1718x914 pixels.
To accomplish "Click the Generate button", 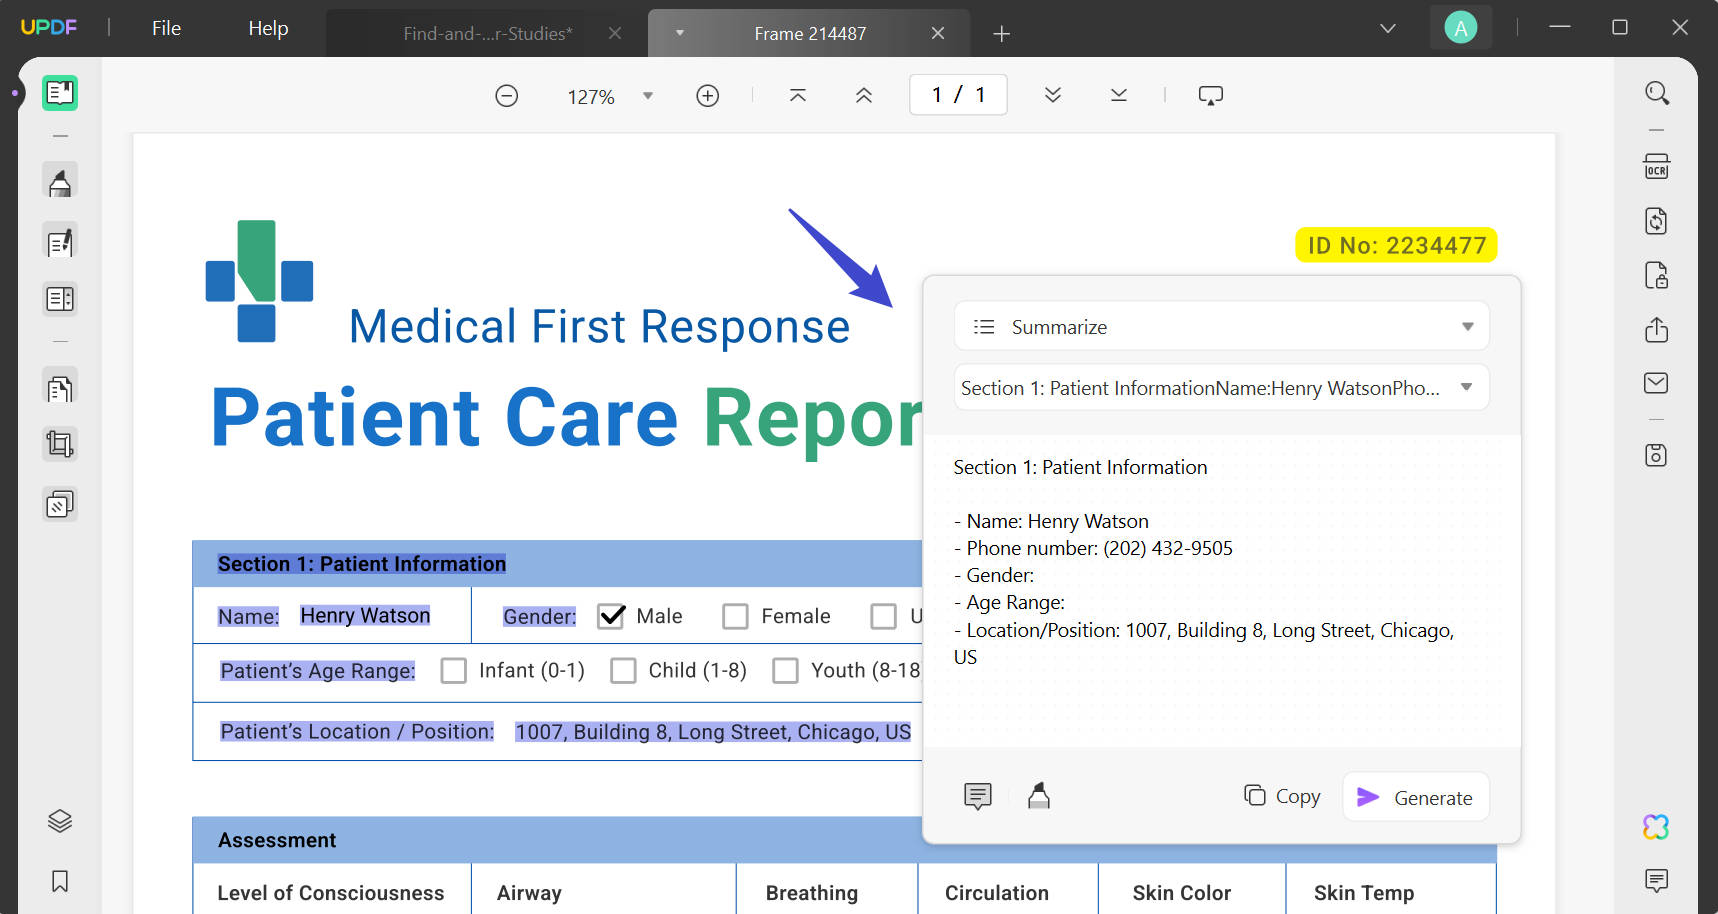I will [x=1415, y=797].
